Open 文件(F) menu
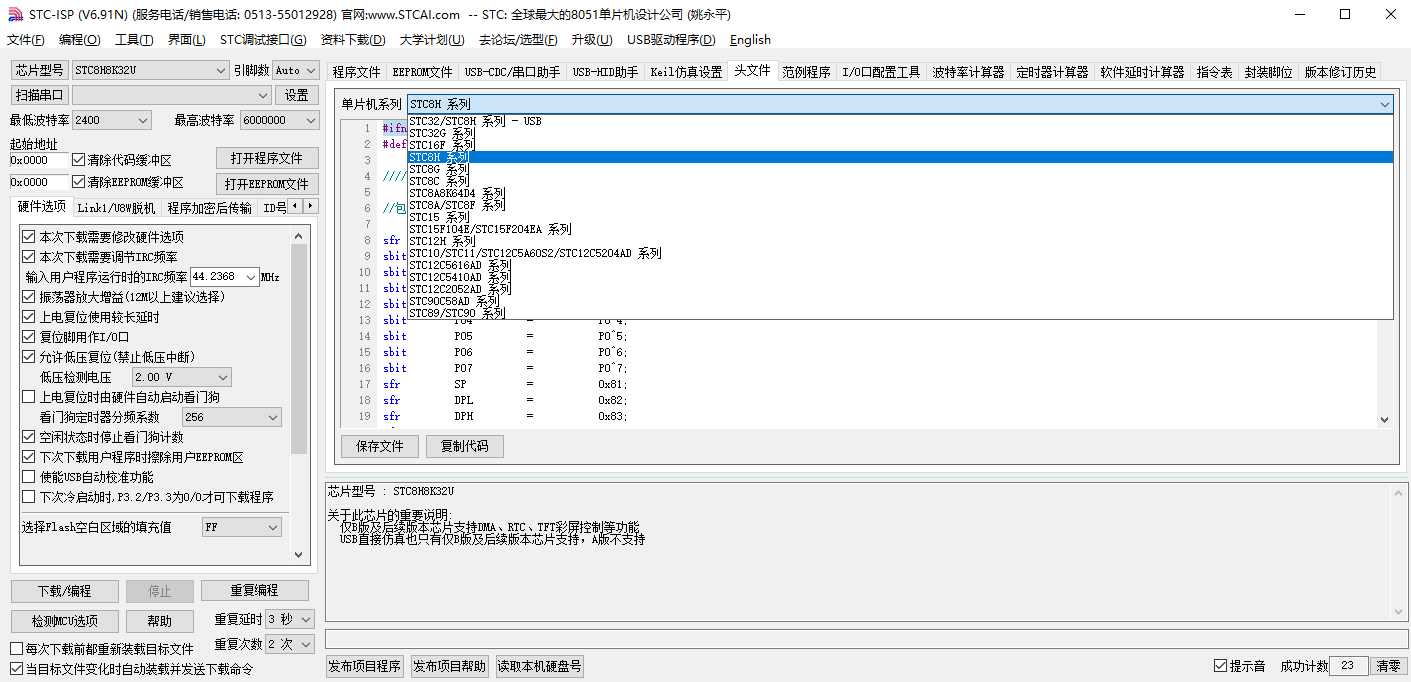This screenshot has height=682, width=1411. point(26,40)
